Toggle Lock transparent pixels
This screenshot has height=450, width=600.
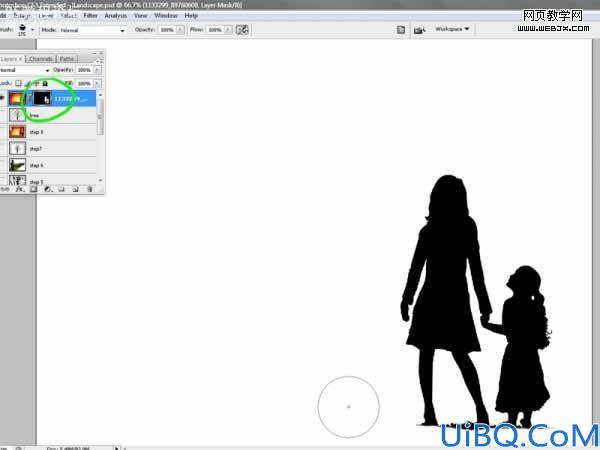click(x=18, y=83)
